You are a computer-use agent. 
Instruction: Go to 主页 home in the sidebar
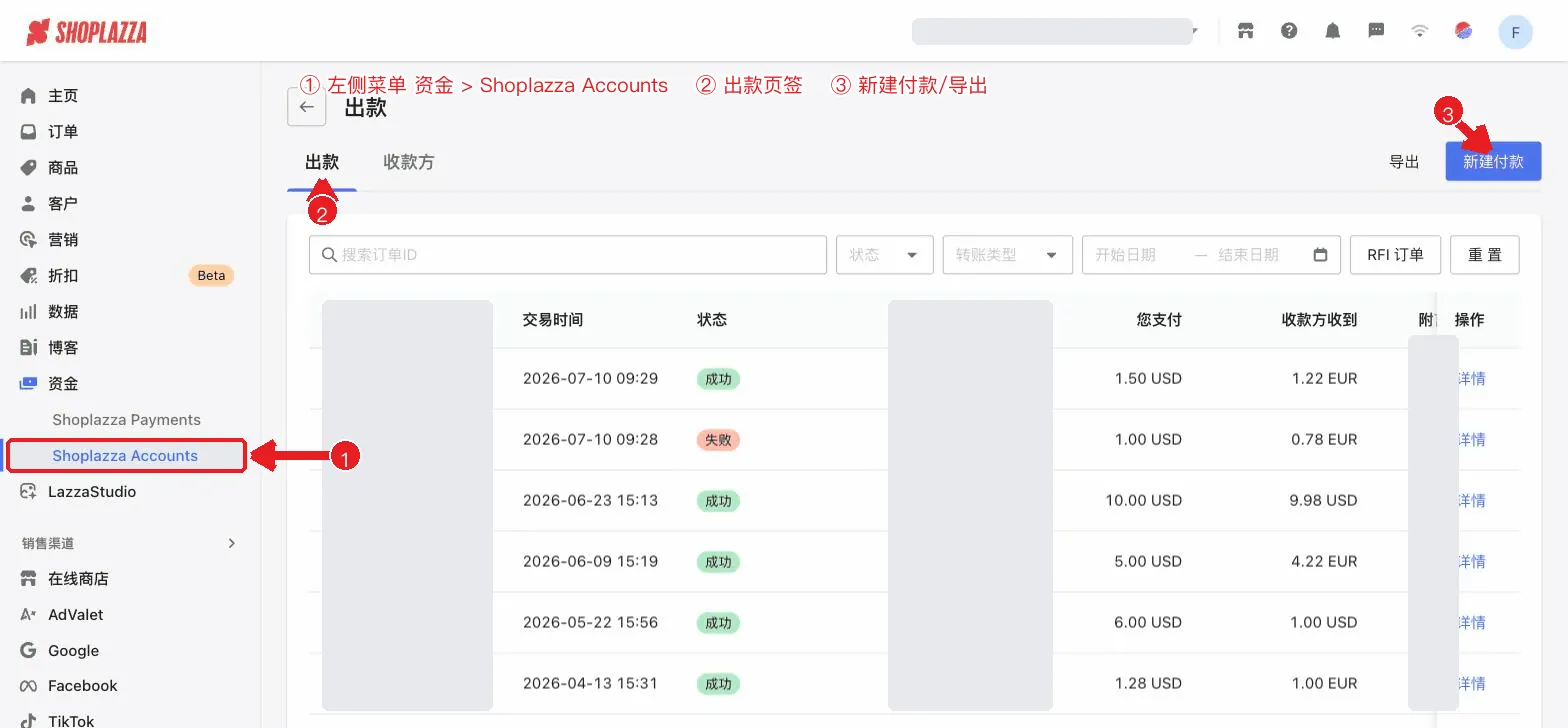[x=63, y=96]
